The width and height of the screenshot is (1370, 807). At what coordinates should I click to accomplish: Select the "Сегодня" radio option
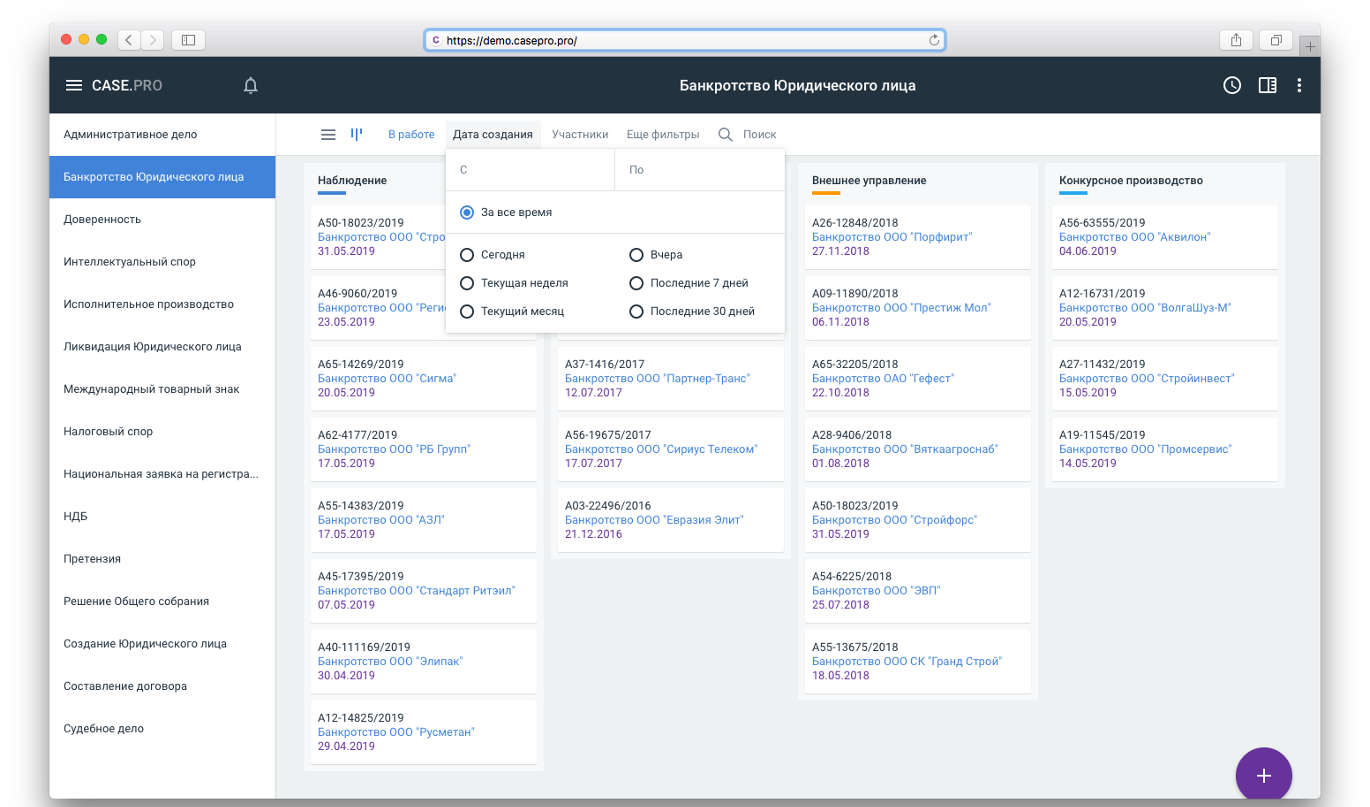click(x=467, y=255)
